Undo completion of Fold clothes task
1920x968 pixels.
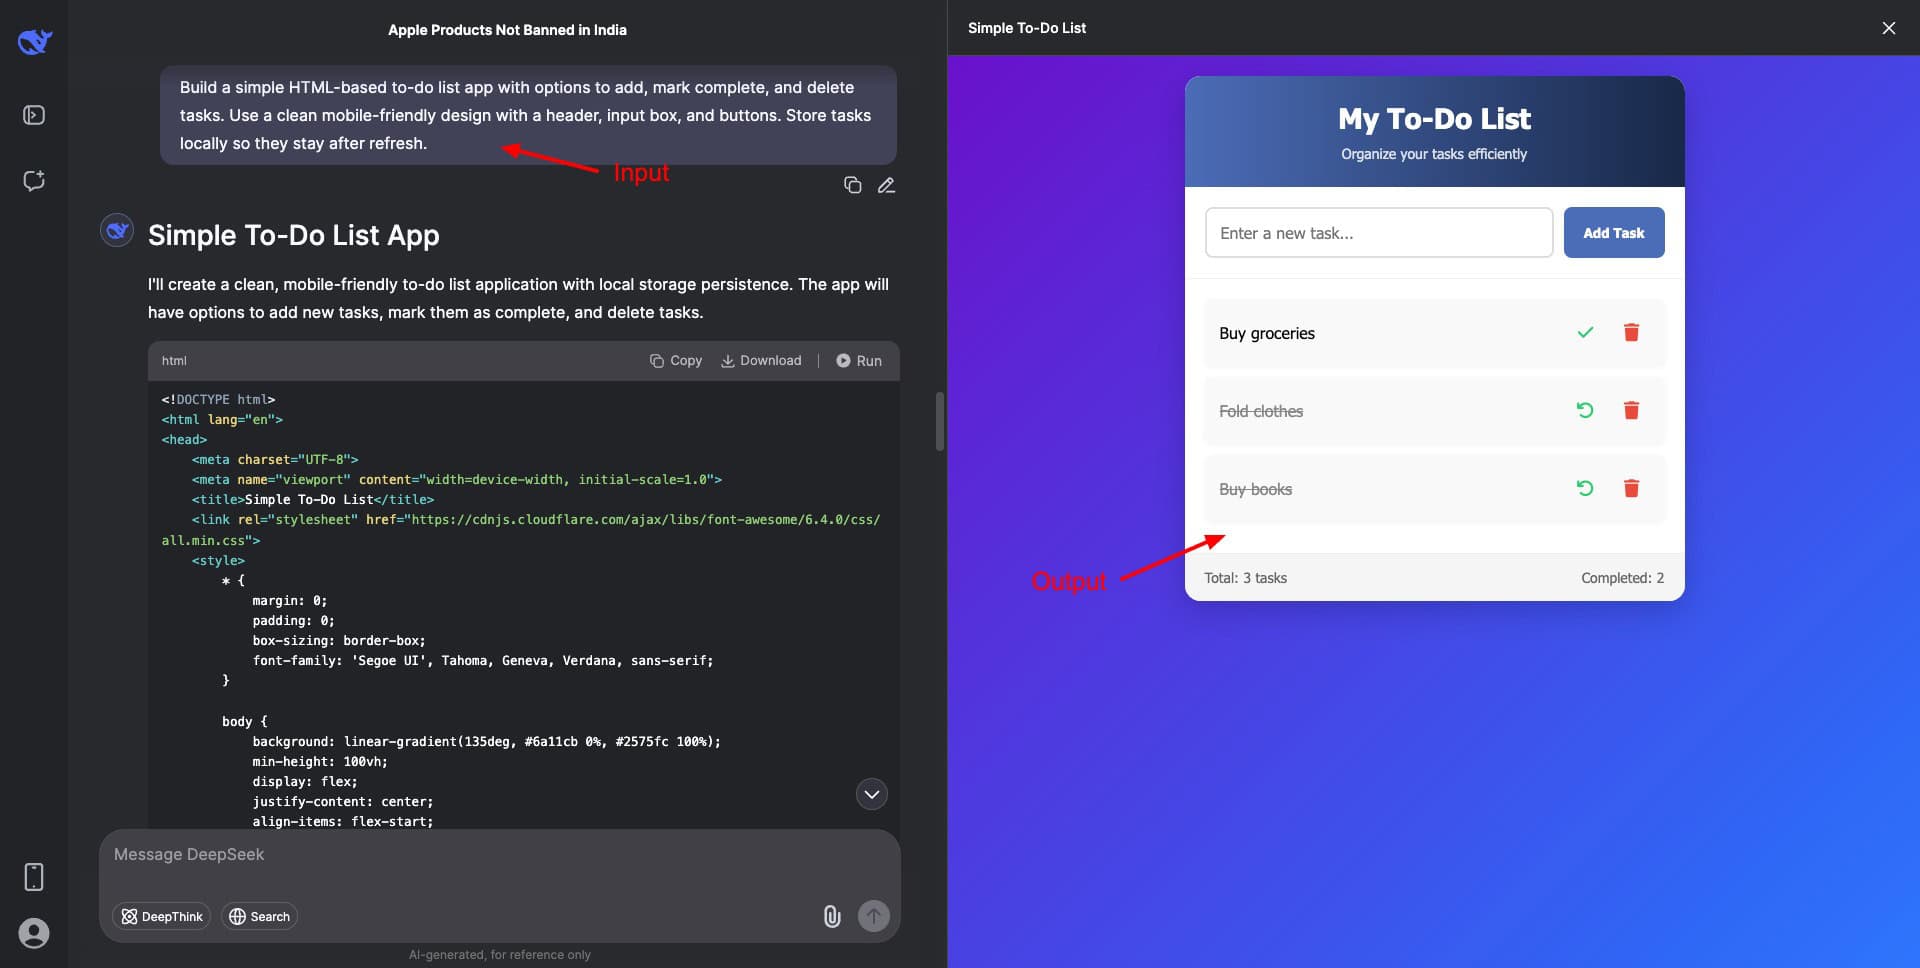[1585, 411]
